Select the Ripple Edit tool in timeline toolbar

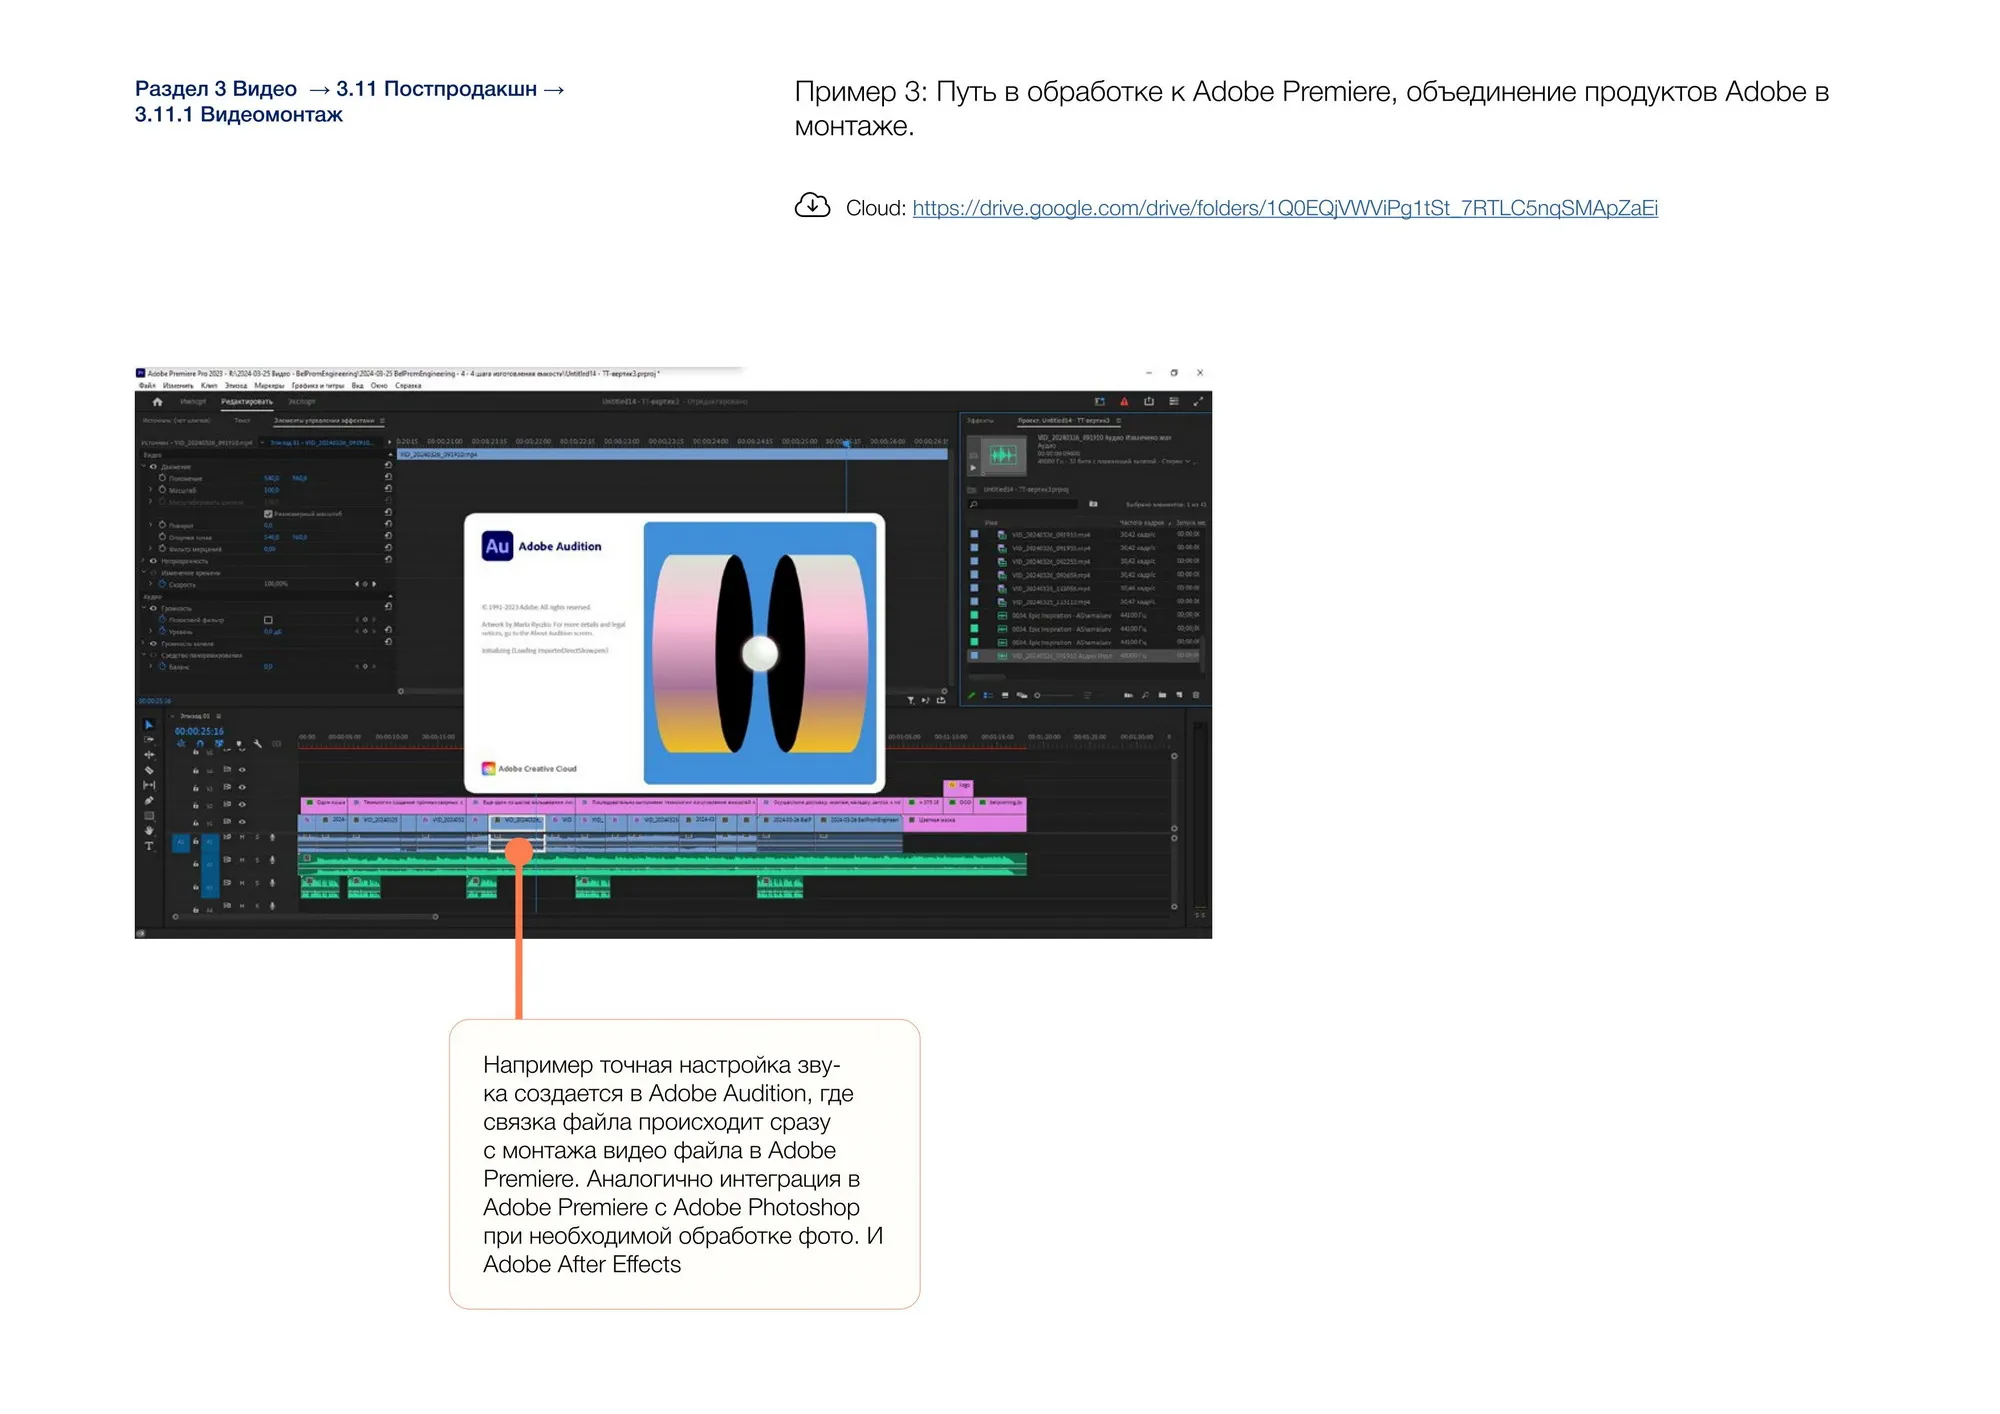(149, 755)
